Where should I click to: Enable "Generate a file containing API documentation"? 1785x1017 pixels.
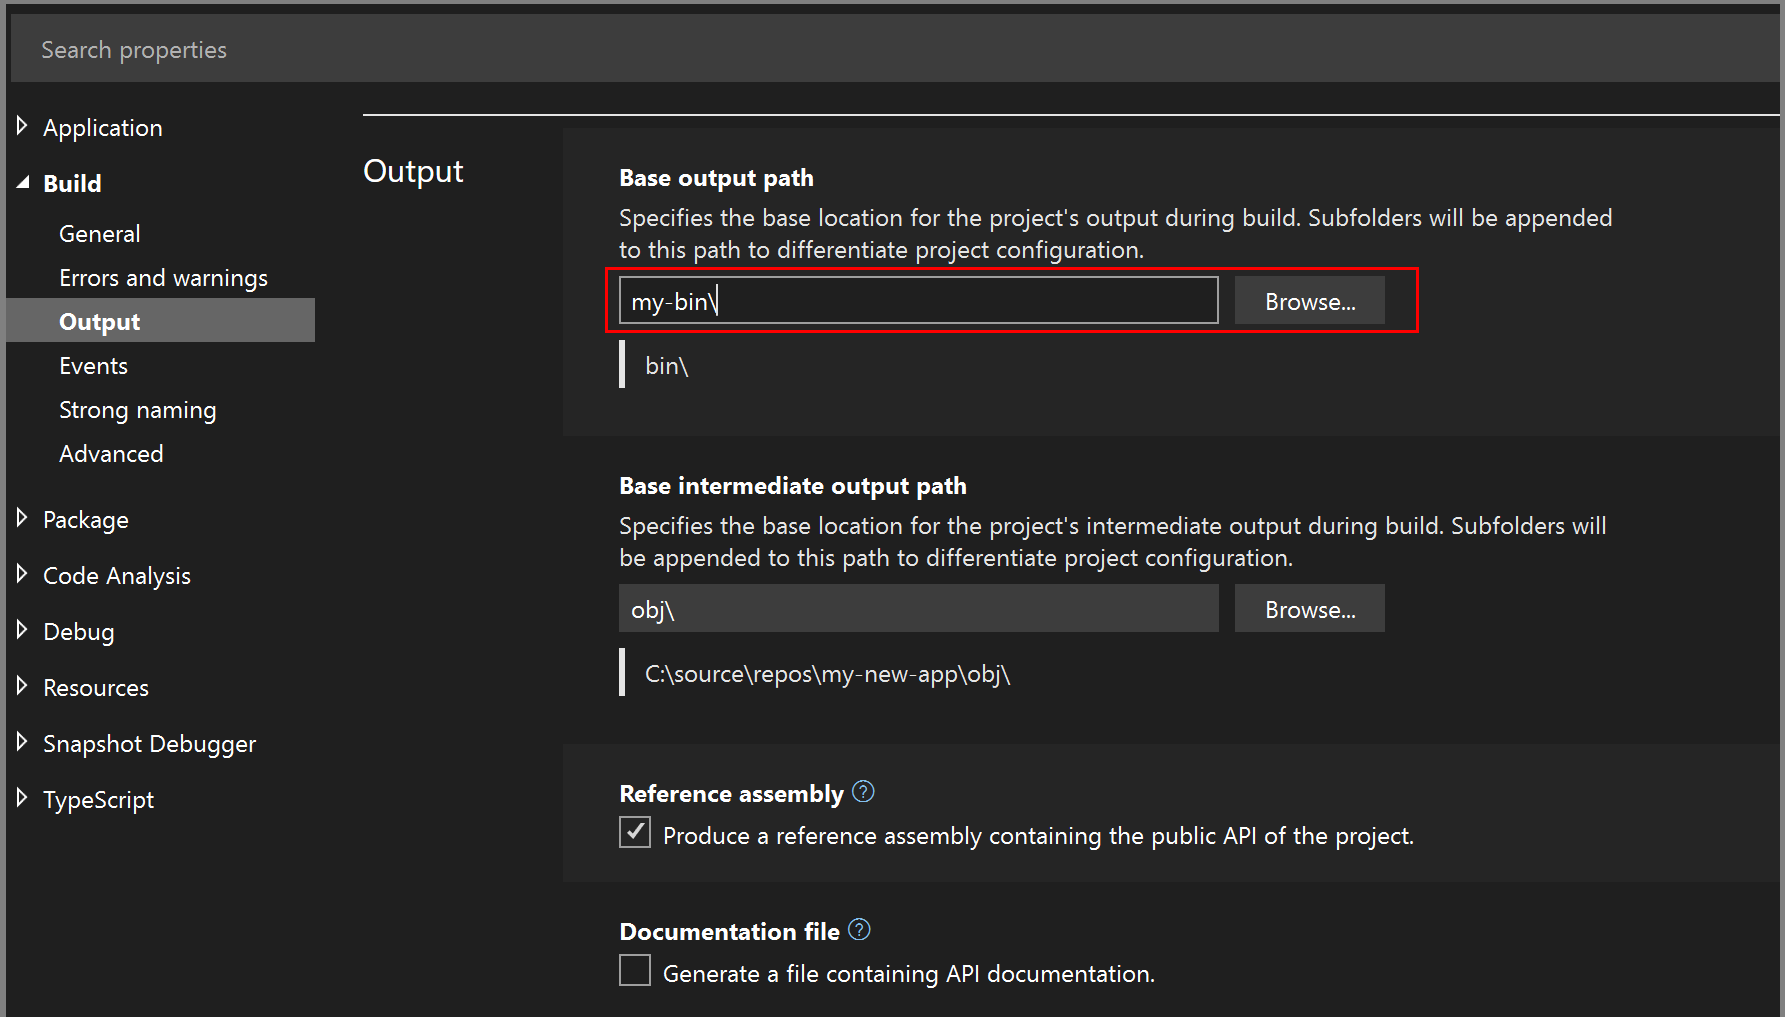[634, 970]
